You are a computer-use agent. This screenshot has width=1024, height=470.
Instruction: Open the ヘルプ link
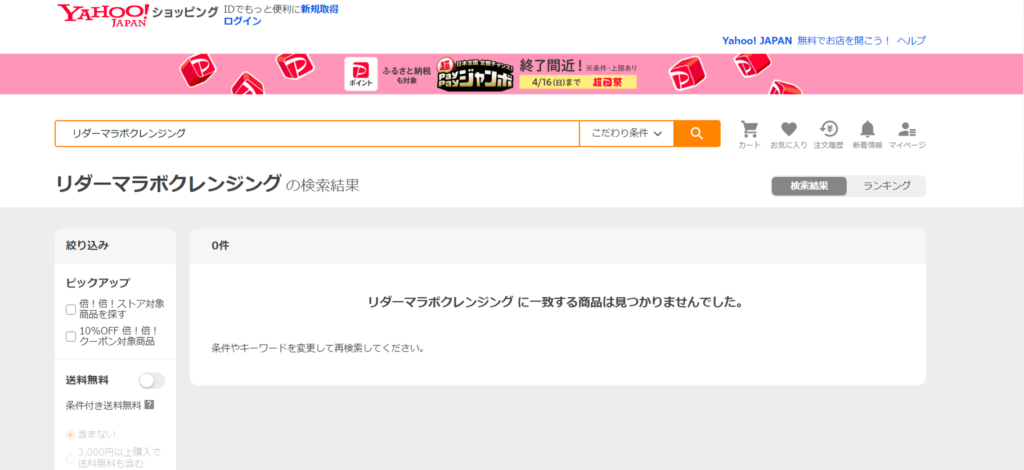[911, 41]
